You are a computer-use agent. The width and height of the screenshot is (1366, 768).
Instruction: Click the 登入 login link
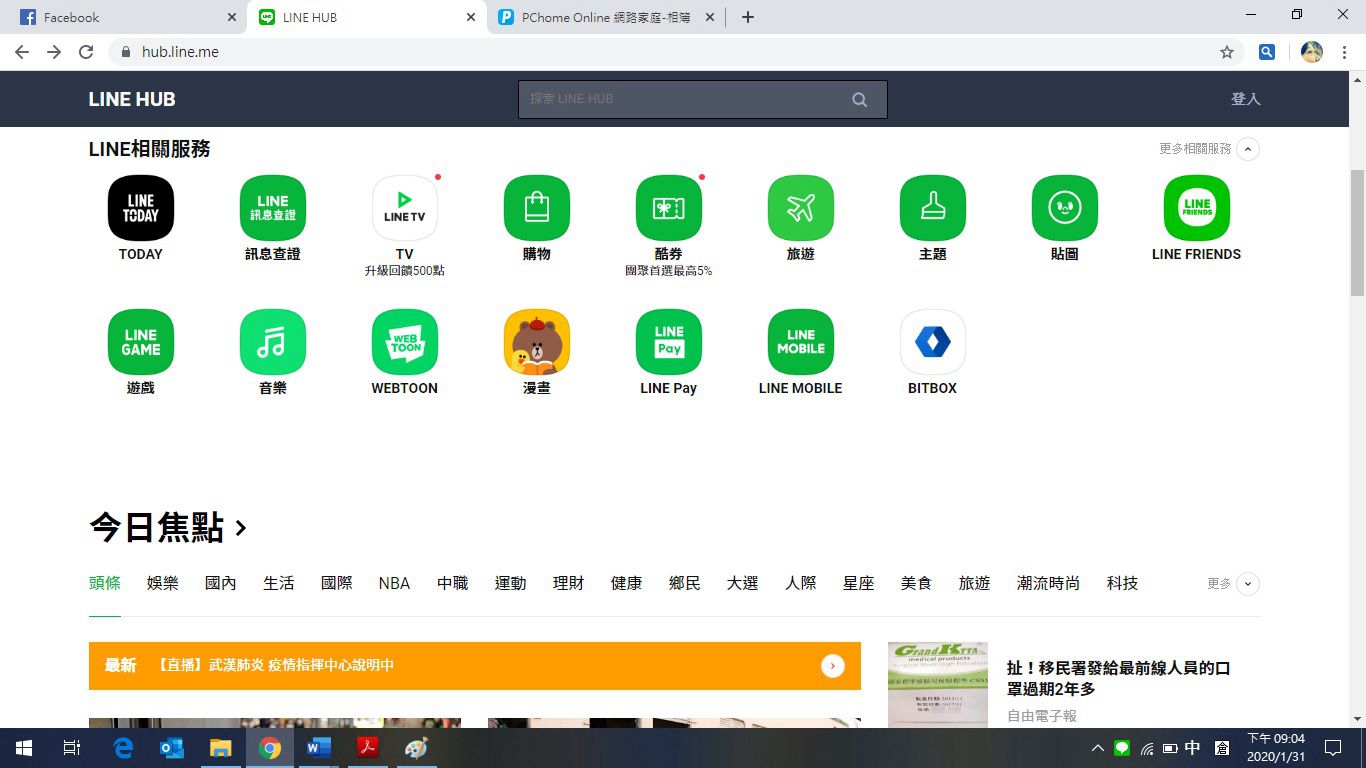[x=1246, y=99]
